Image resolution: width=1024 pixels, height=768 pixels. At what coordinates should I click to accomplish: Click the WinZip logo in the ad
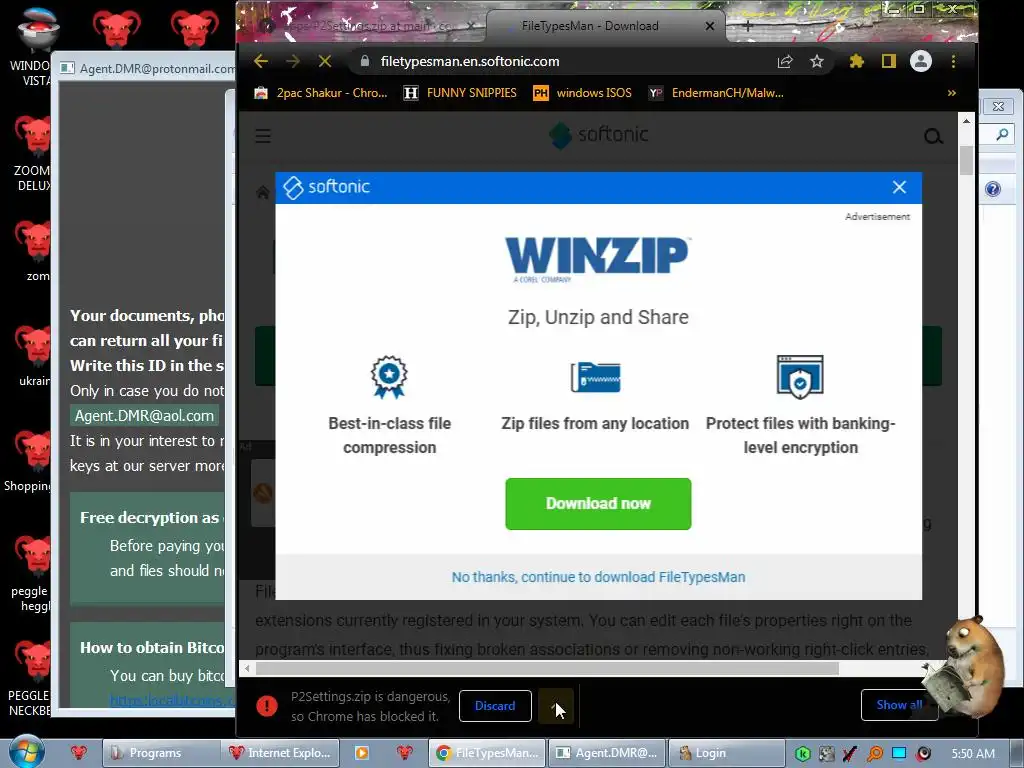tap(598, 259)
